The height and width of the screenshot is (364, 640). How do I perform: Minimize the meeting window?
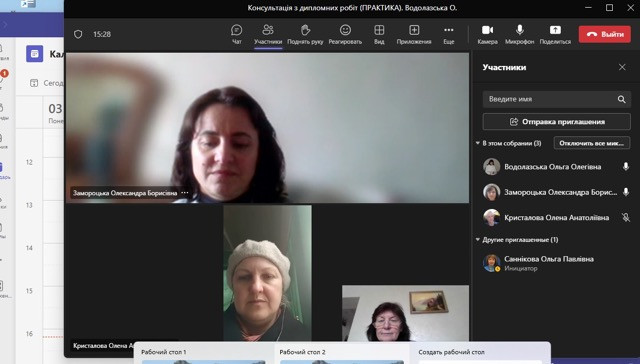click(x=588, y=8)
